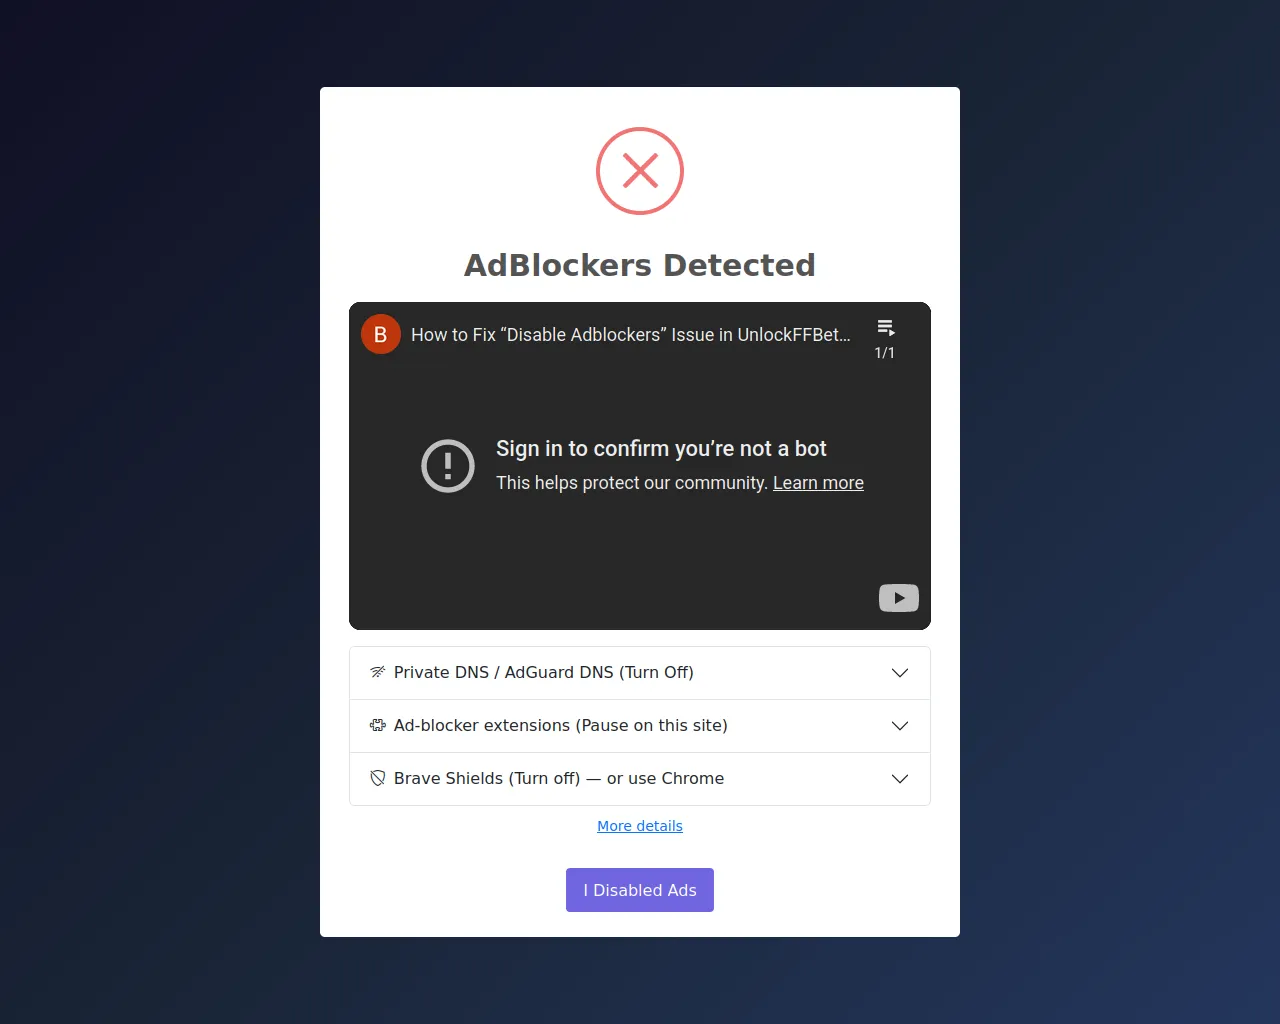This screenshot has height=1024, width=1280.
Task: Click the exclamation warning icon in video
Action: click(448, 466)
